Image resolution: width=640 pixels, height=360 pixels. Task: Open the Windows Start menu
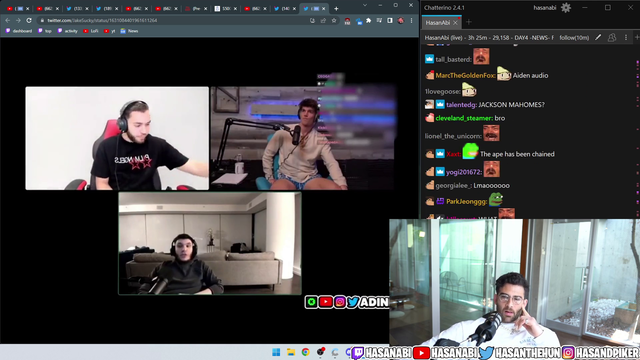pos(276,352)
